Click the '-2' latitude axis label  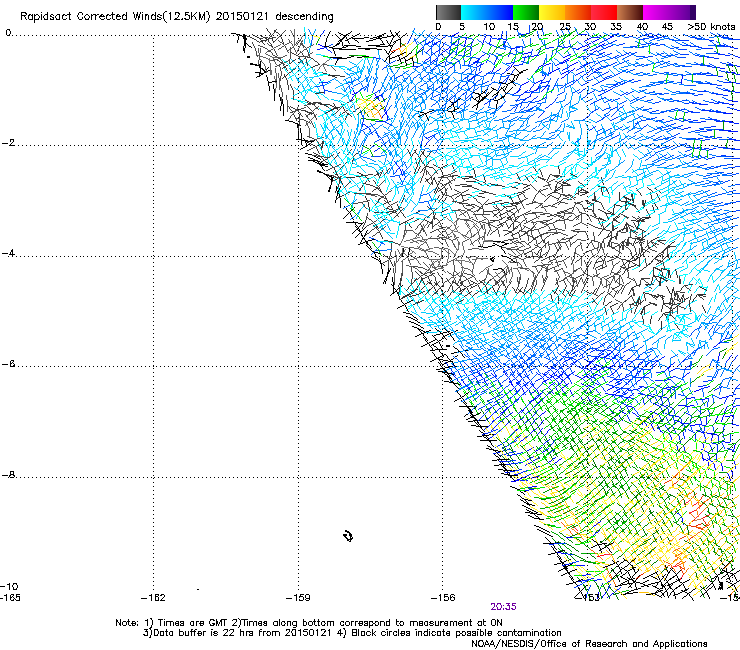(x=8, y=143)
